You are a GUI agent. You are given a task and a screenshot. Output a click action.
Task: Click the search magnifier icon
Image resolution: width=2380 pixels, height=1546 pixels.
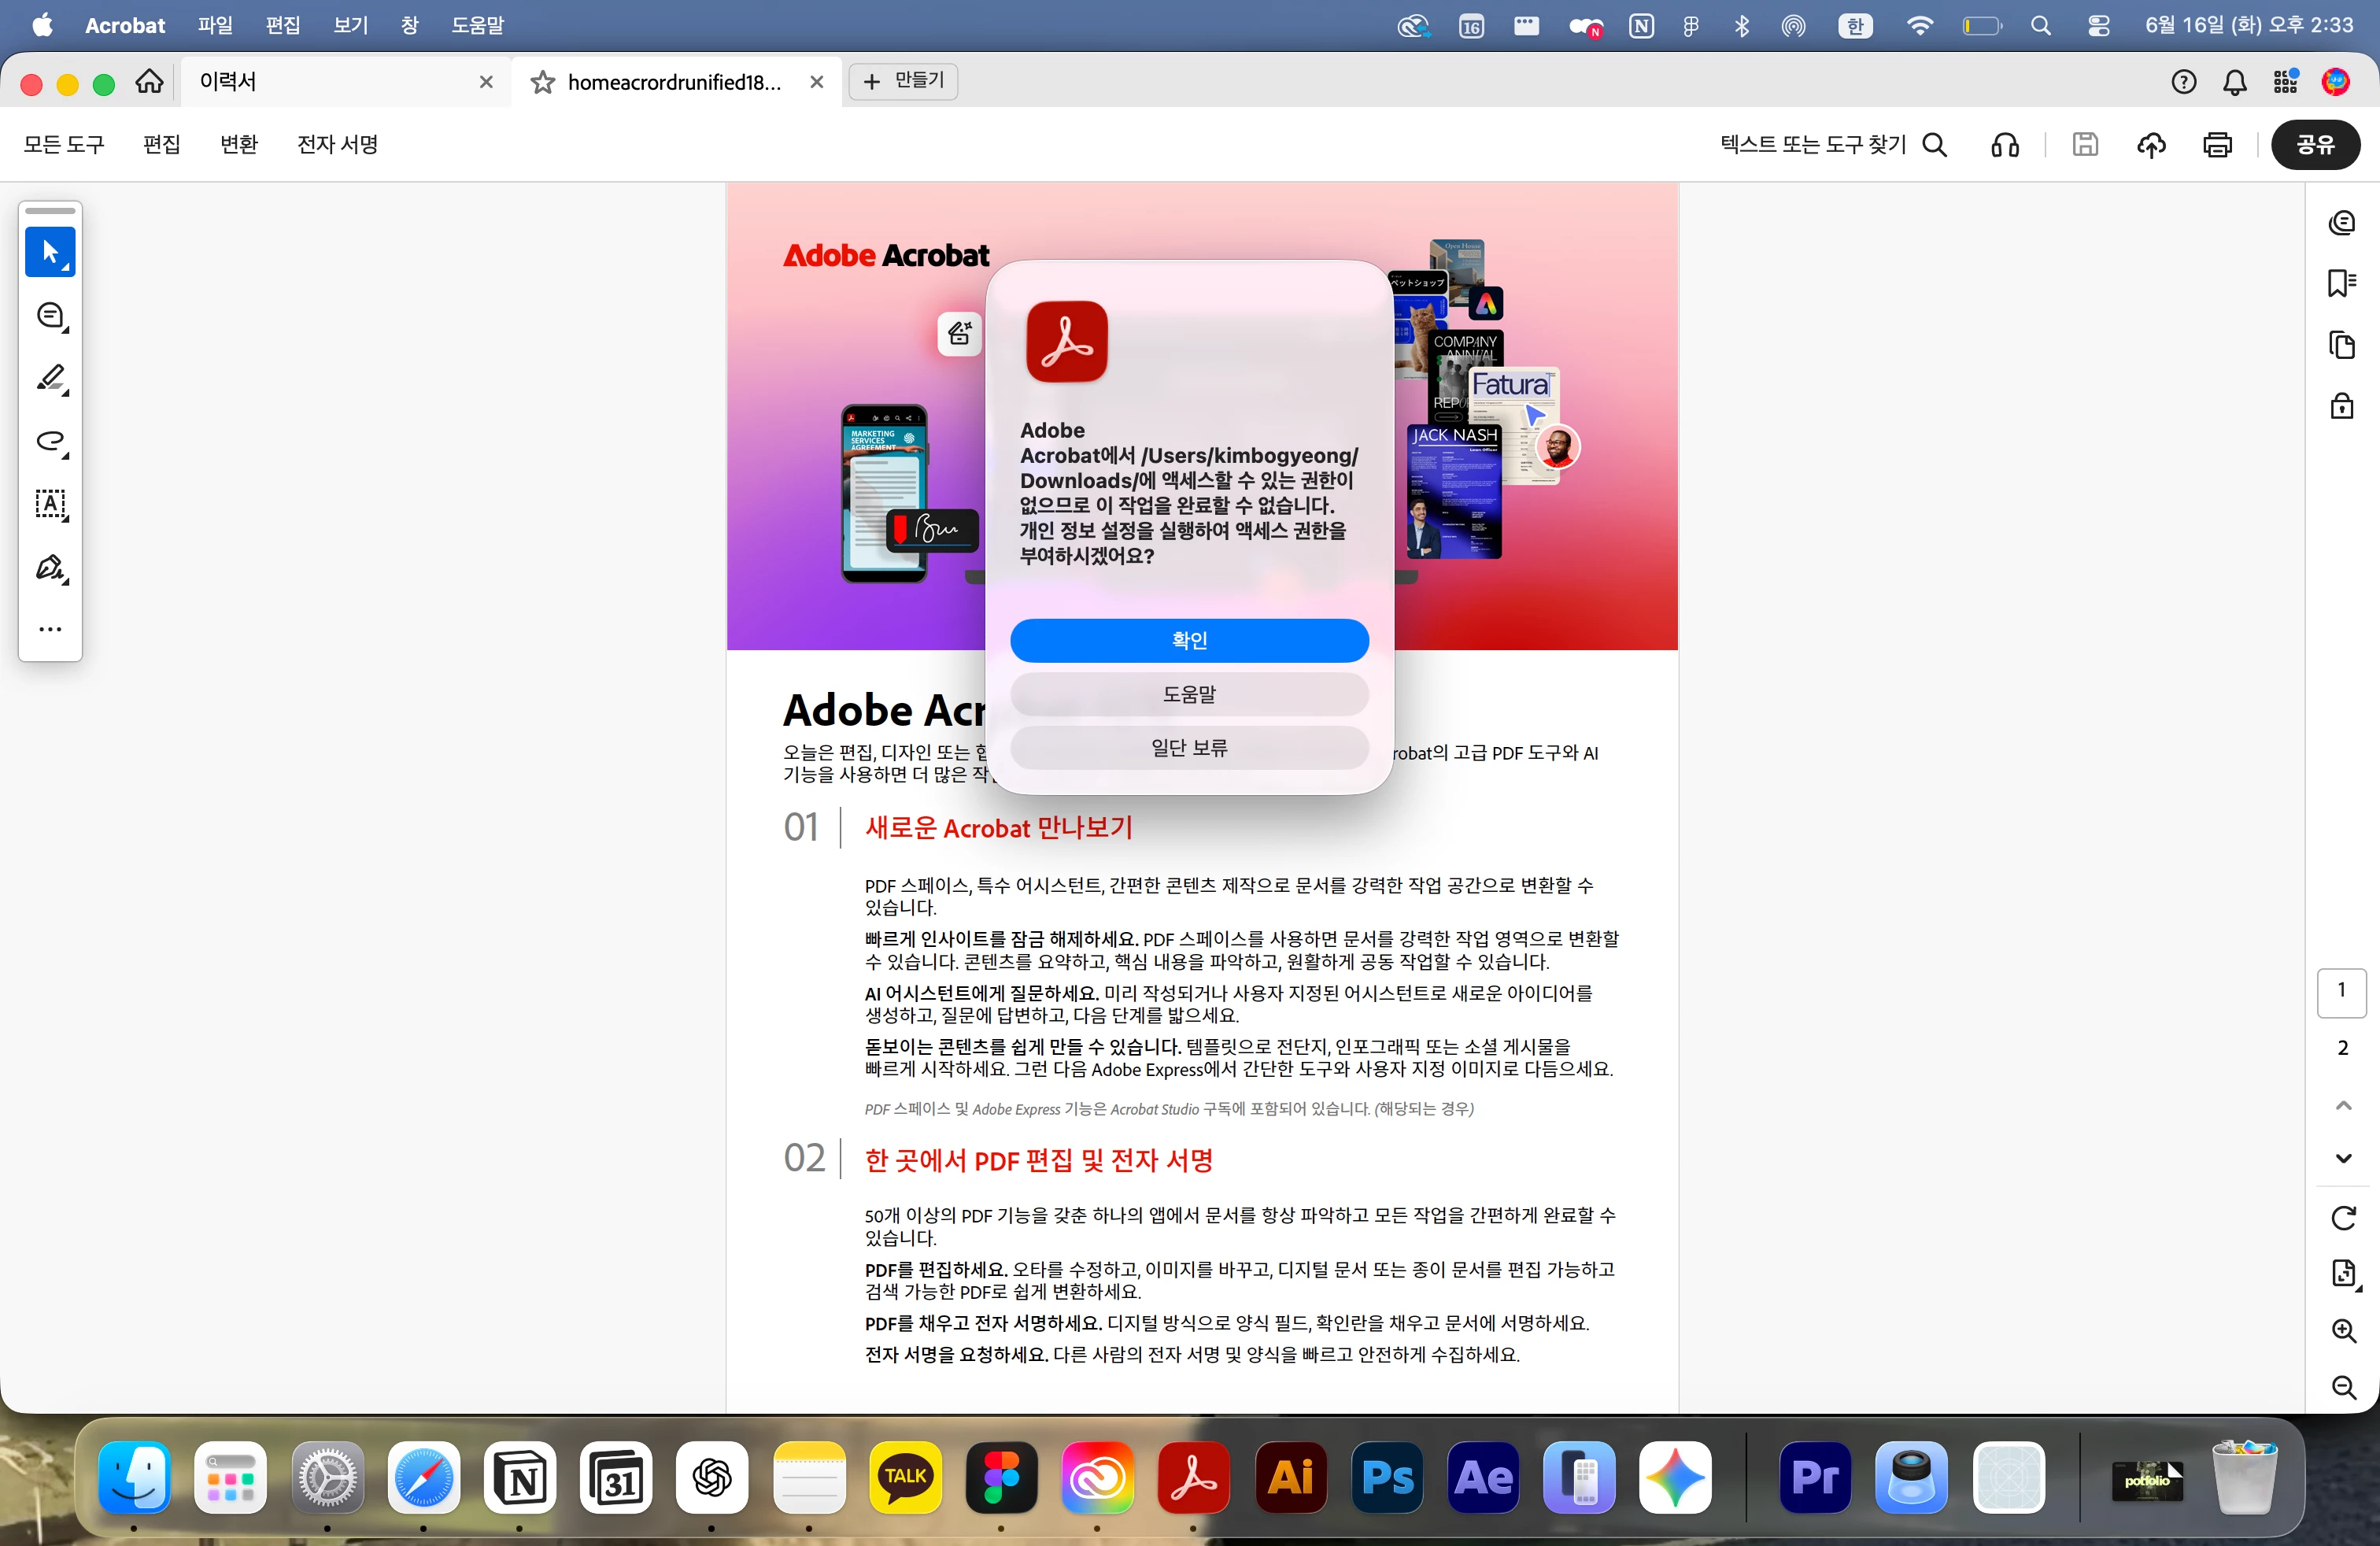click(x=1935, y=145)
